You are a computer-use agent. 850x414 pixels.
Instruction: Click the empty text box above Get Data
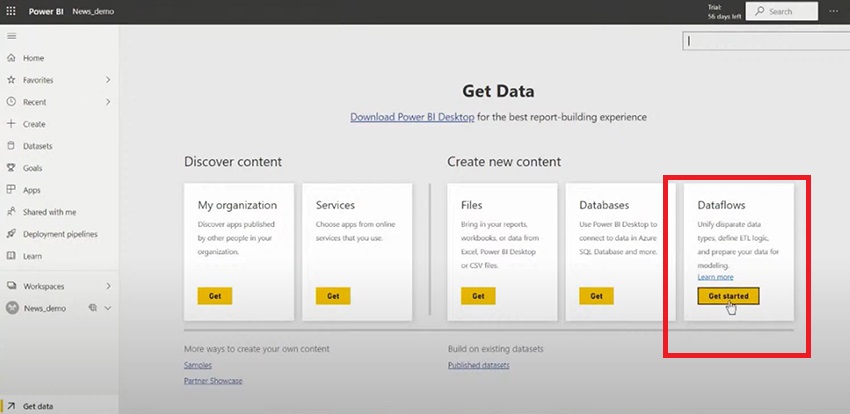(766, 41)
